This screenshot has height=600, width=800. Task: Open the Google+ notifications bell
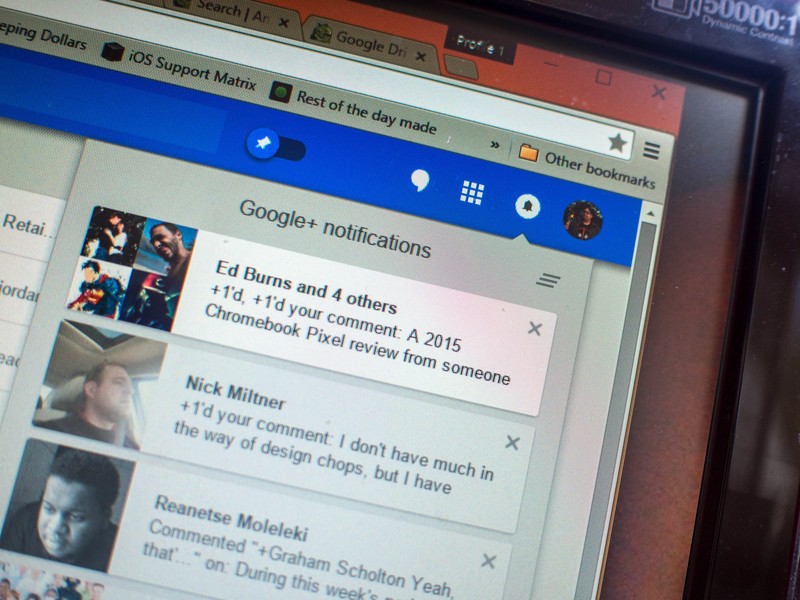pos(528,206)
